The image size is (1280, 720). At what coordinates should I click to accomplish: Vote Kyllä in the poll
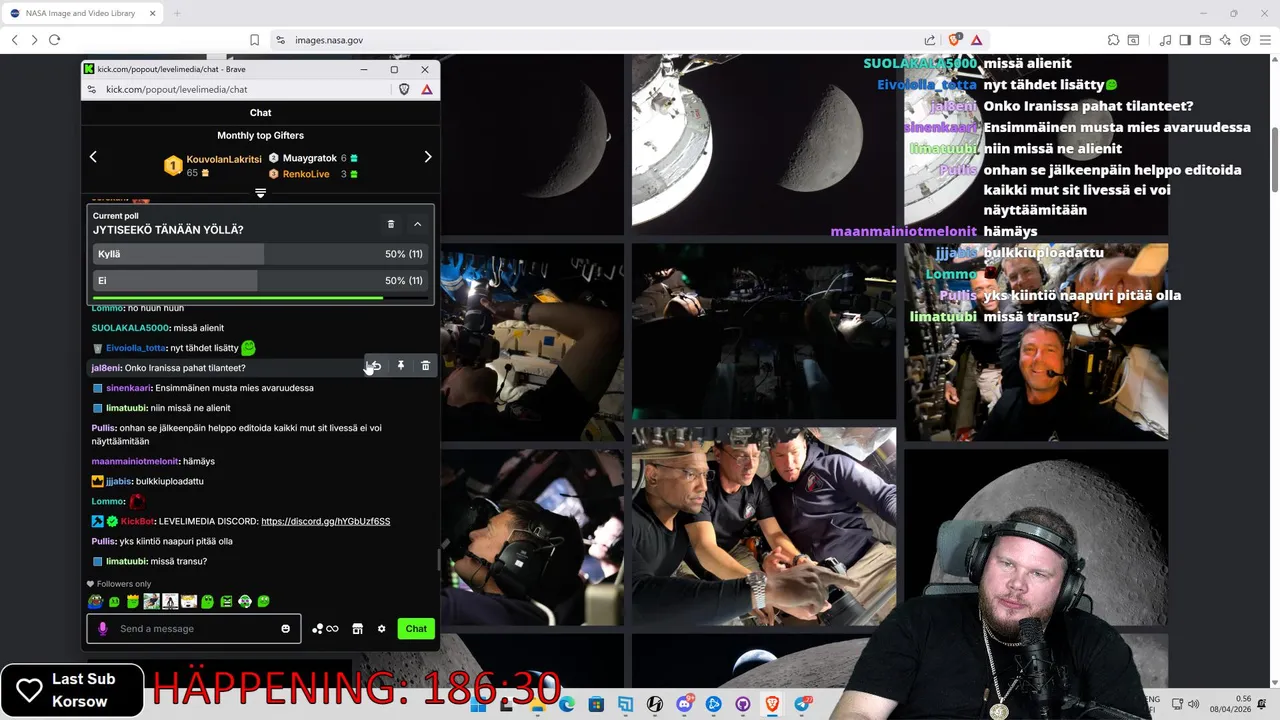tap(260, 254)
